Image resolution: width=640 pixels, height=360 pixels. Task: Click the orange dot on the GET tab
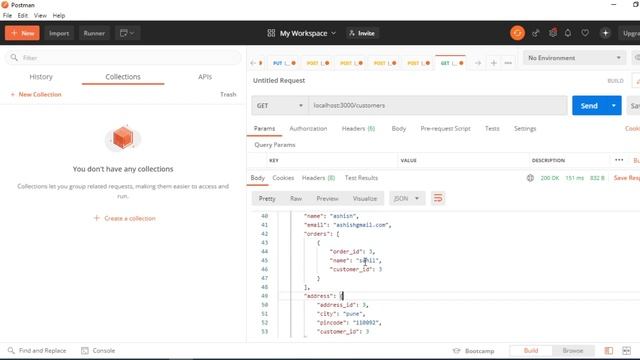[461, 63]
